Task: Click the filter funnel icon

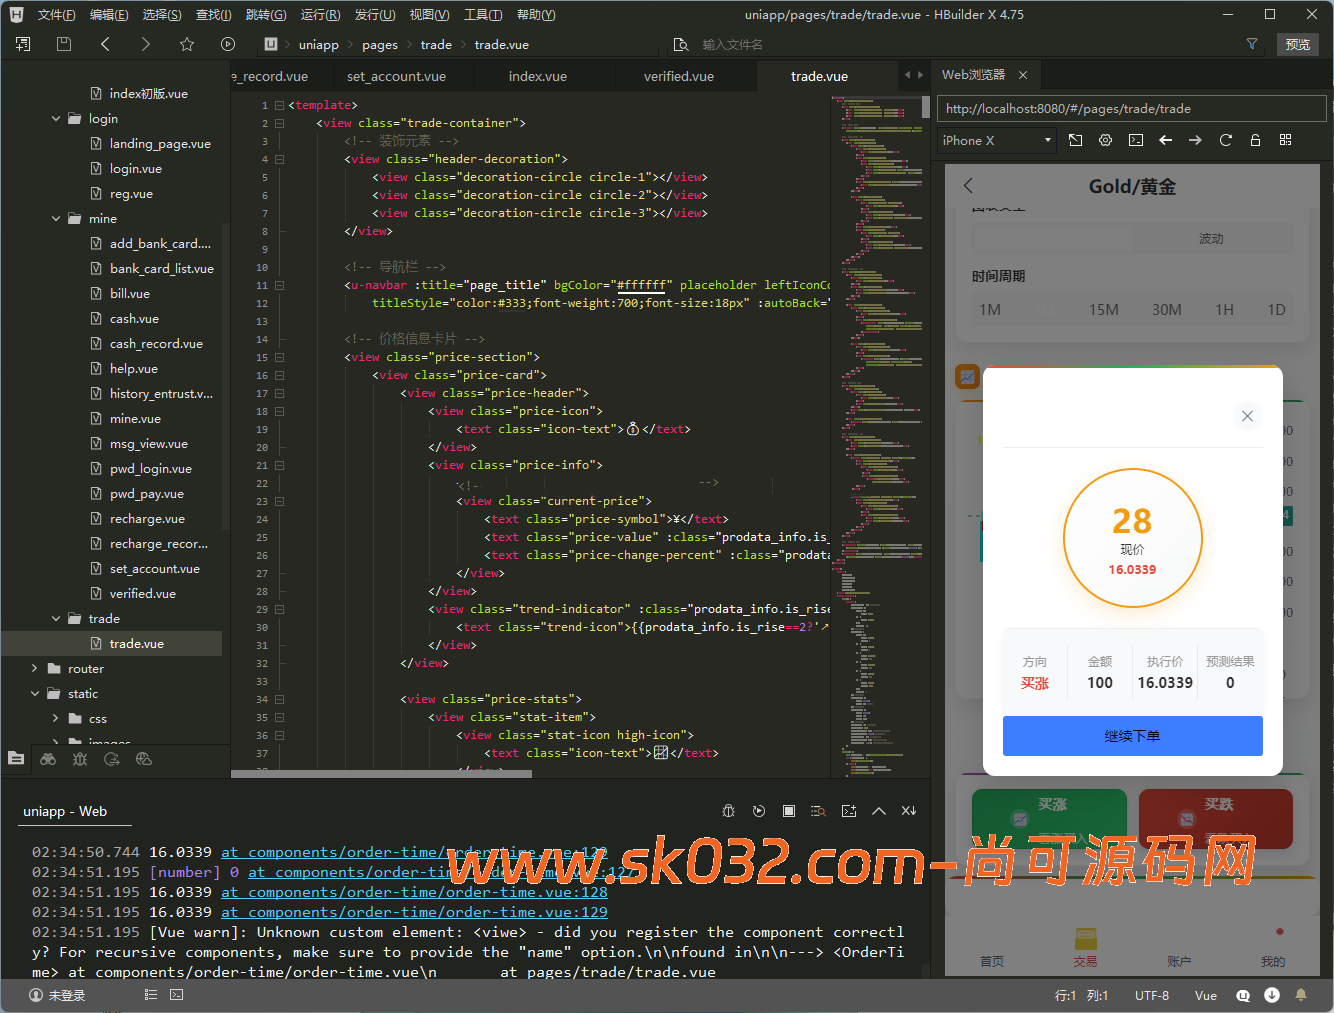Action: (1251, 44)
